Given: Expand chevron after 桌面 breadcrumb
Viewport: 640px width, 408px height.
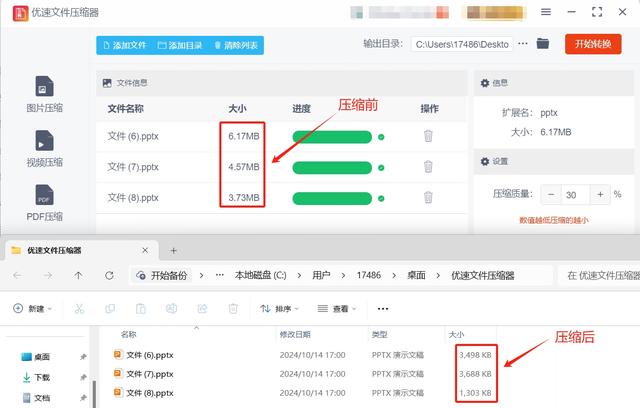Looking at the screenshot, I should (x=438, y=276).
